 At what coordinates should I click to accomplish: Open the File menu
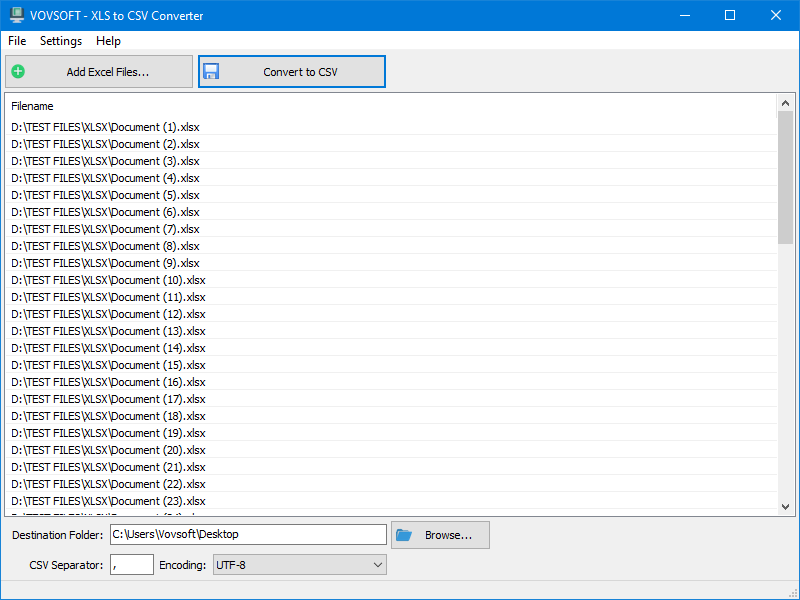(16, 41)
